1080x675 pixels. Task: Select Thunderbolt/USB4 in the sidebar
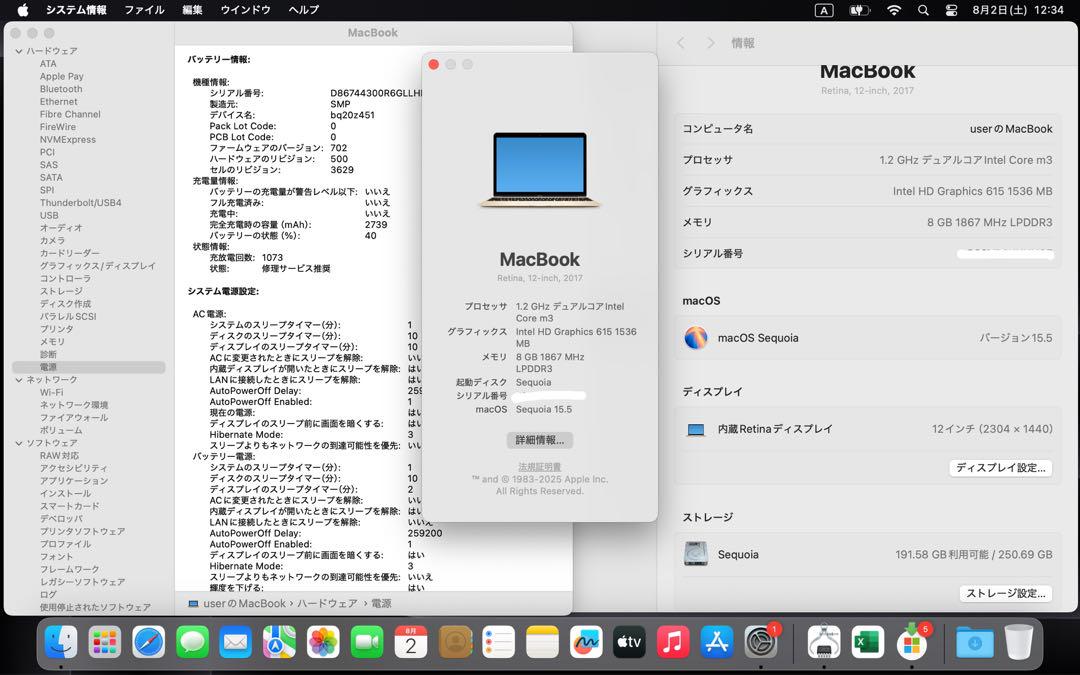[x=81, y=202]
